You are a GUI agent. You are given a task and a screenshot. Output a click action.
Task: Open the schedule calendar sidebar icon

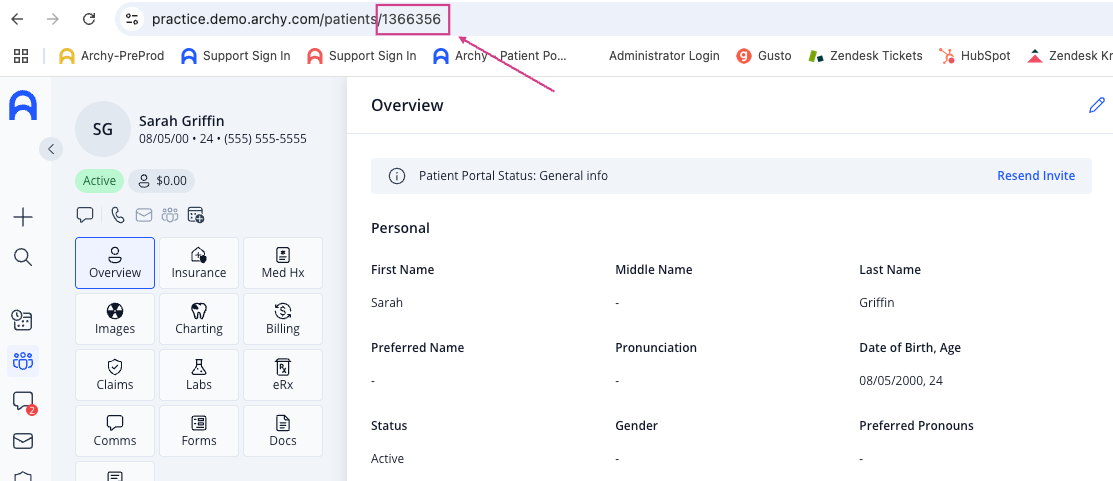coord(23,320)
